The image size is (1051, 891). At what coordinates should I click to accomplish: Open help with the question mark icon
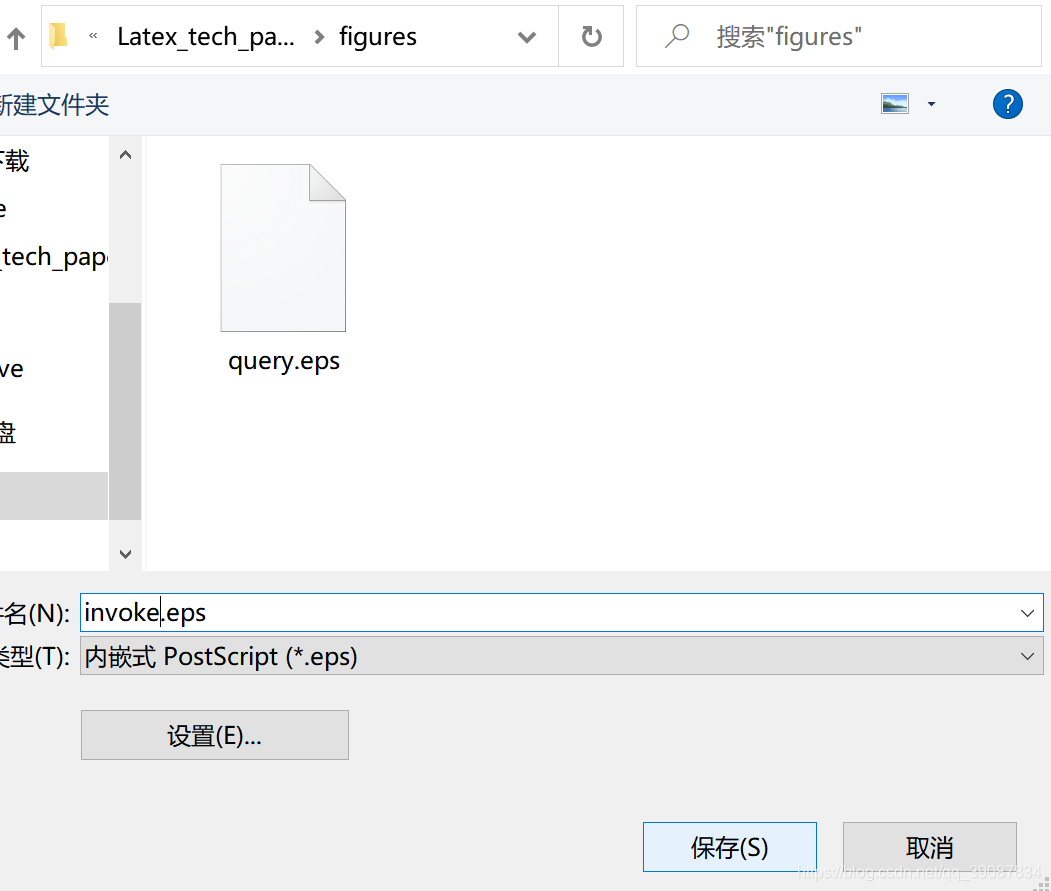tap(1007, 104)
